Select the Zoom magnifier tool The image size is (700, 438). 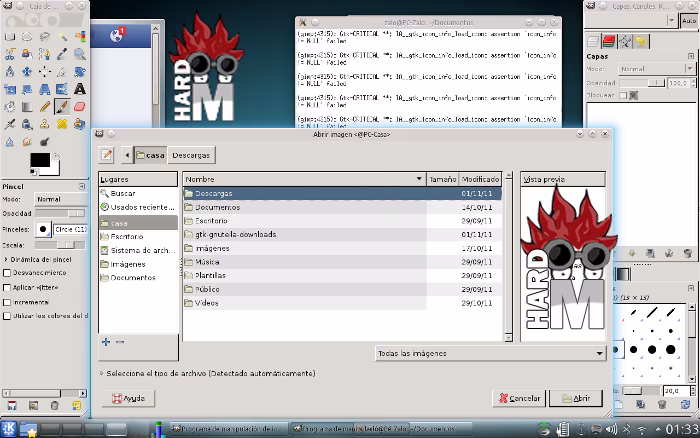point(79,54)
